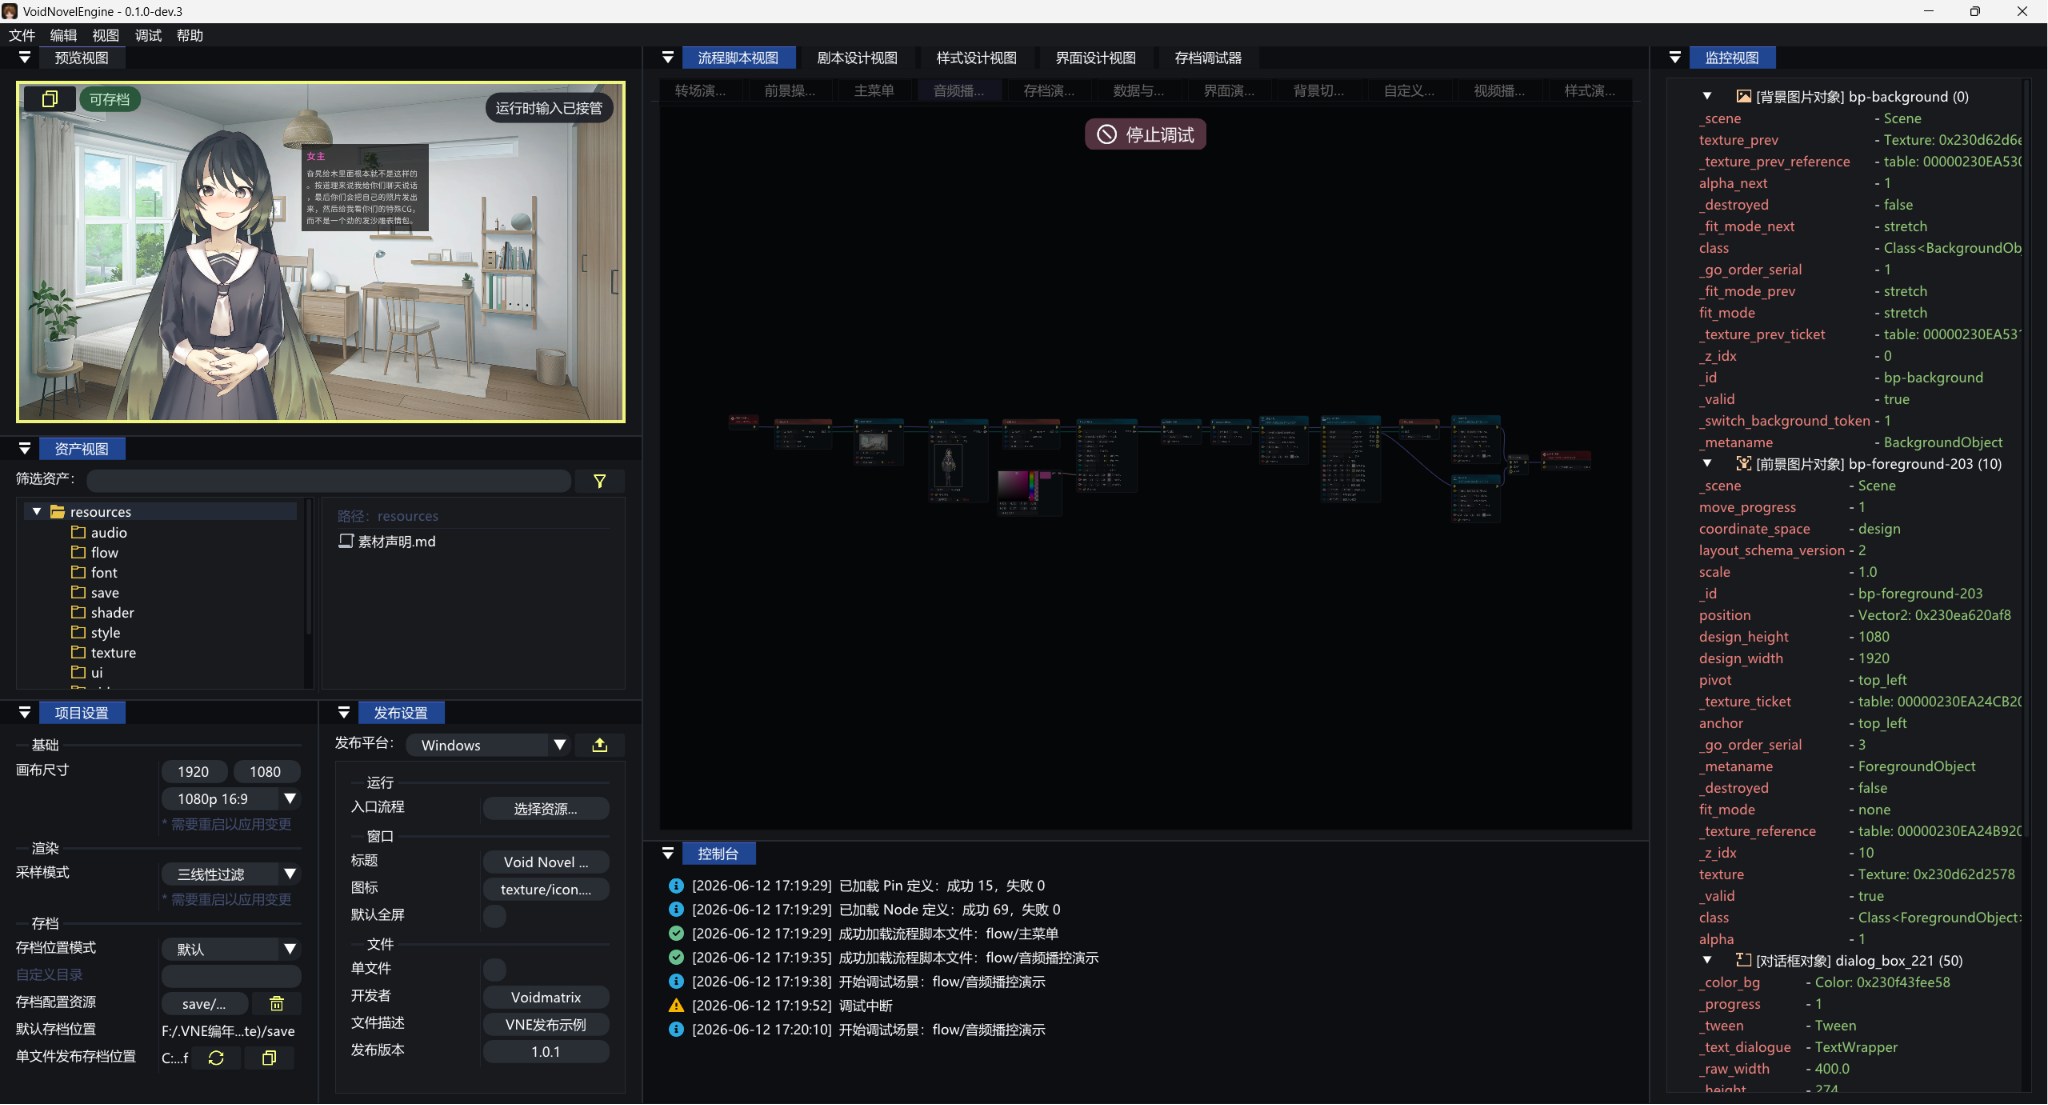Image resolution: width=2048 pixels, height=1105 pixels.
Task: Click the character node thumbnail in flow graph
Action: 949,466
